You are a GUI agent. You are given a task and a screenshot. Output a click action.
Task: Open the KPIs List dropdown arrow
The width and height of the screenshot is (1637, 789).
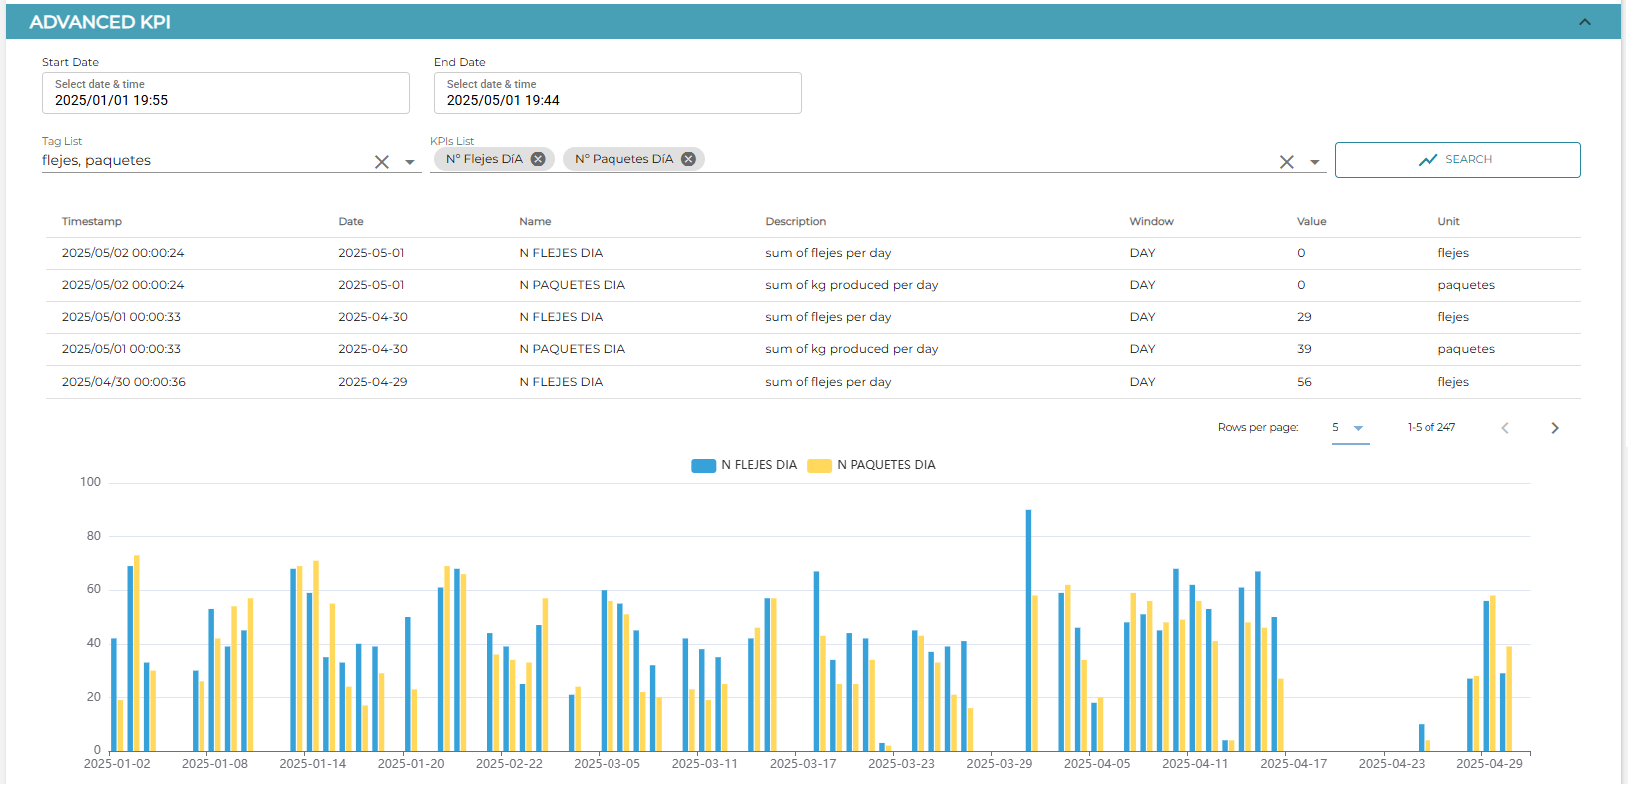coord(1315,162)
